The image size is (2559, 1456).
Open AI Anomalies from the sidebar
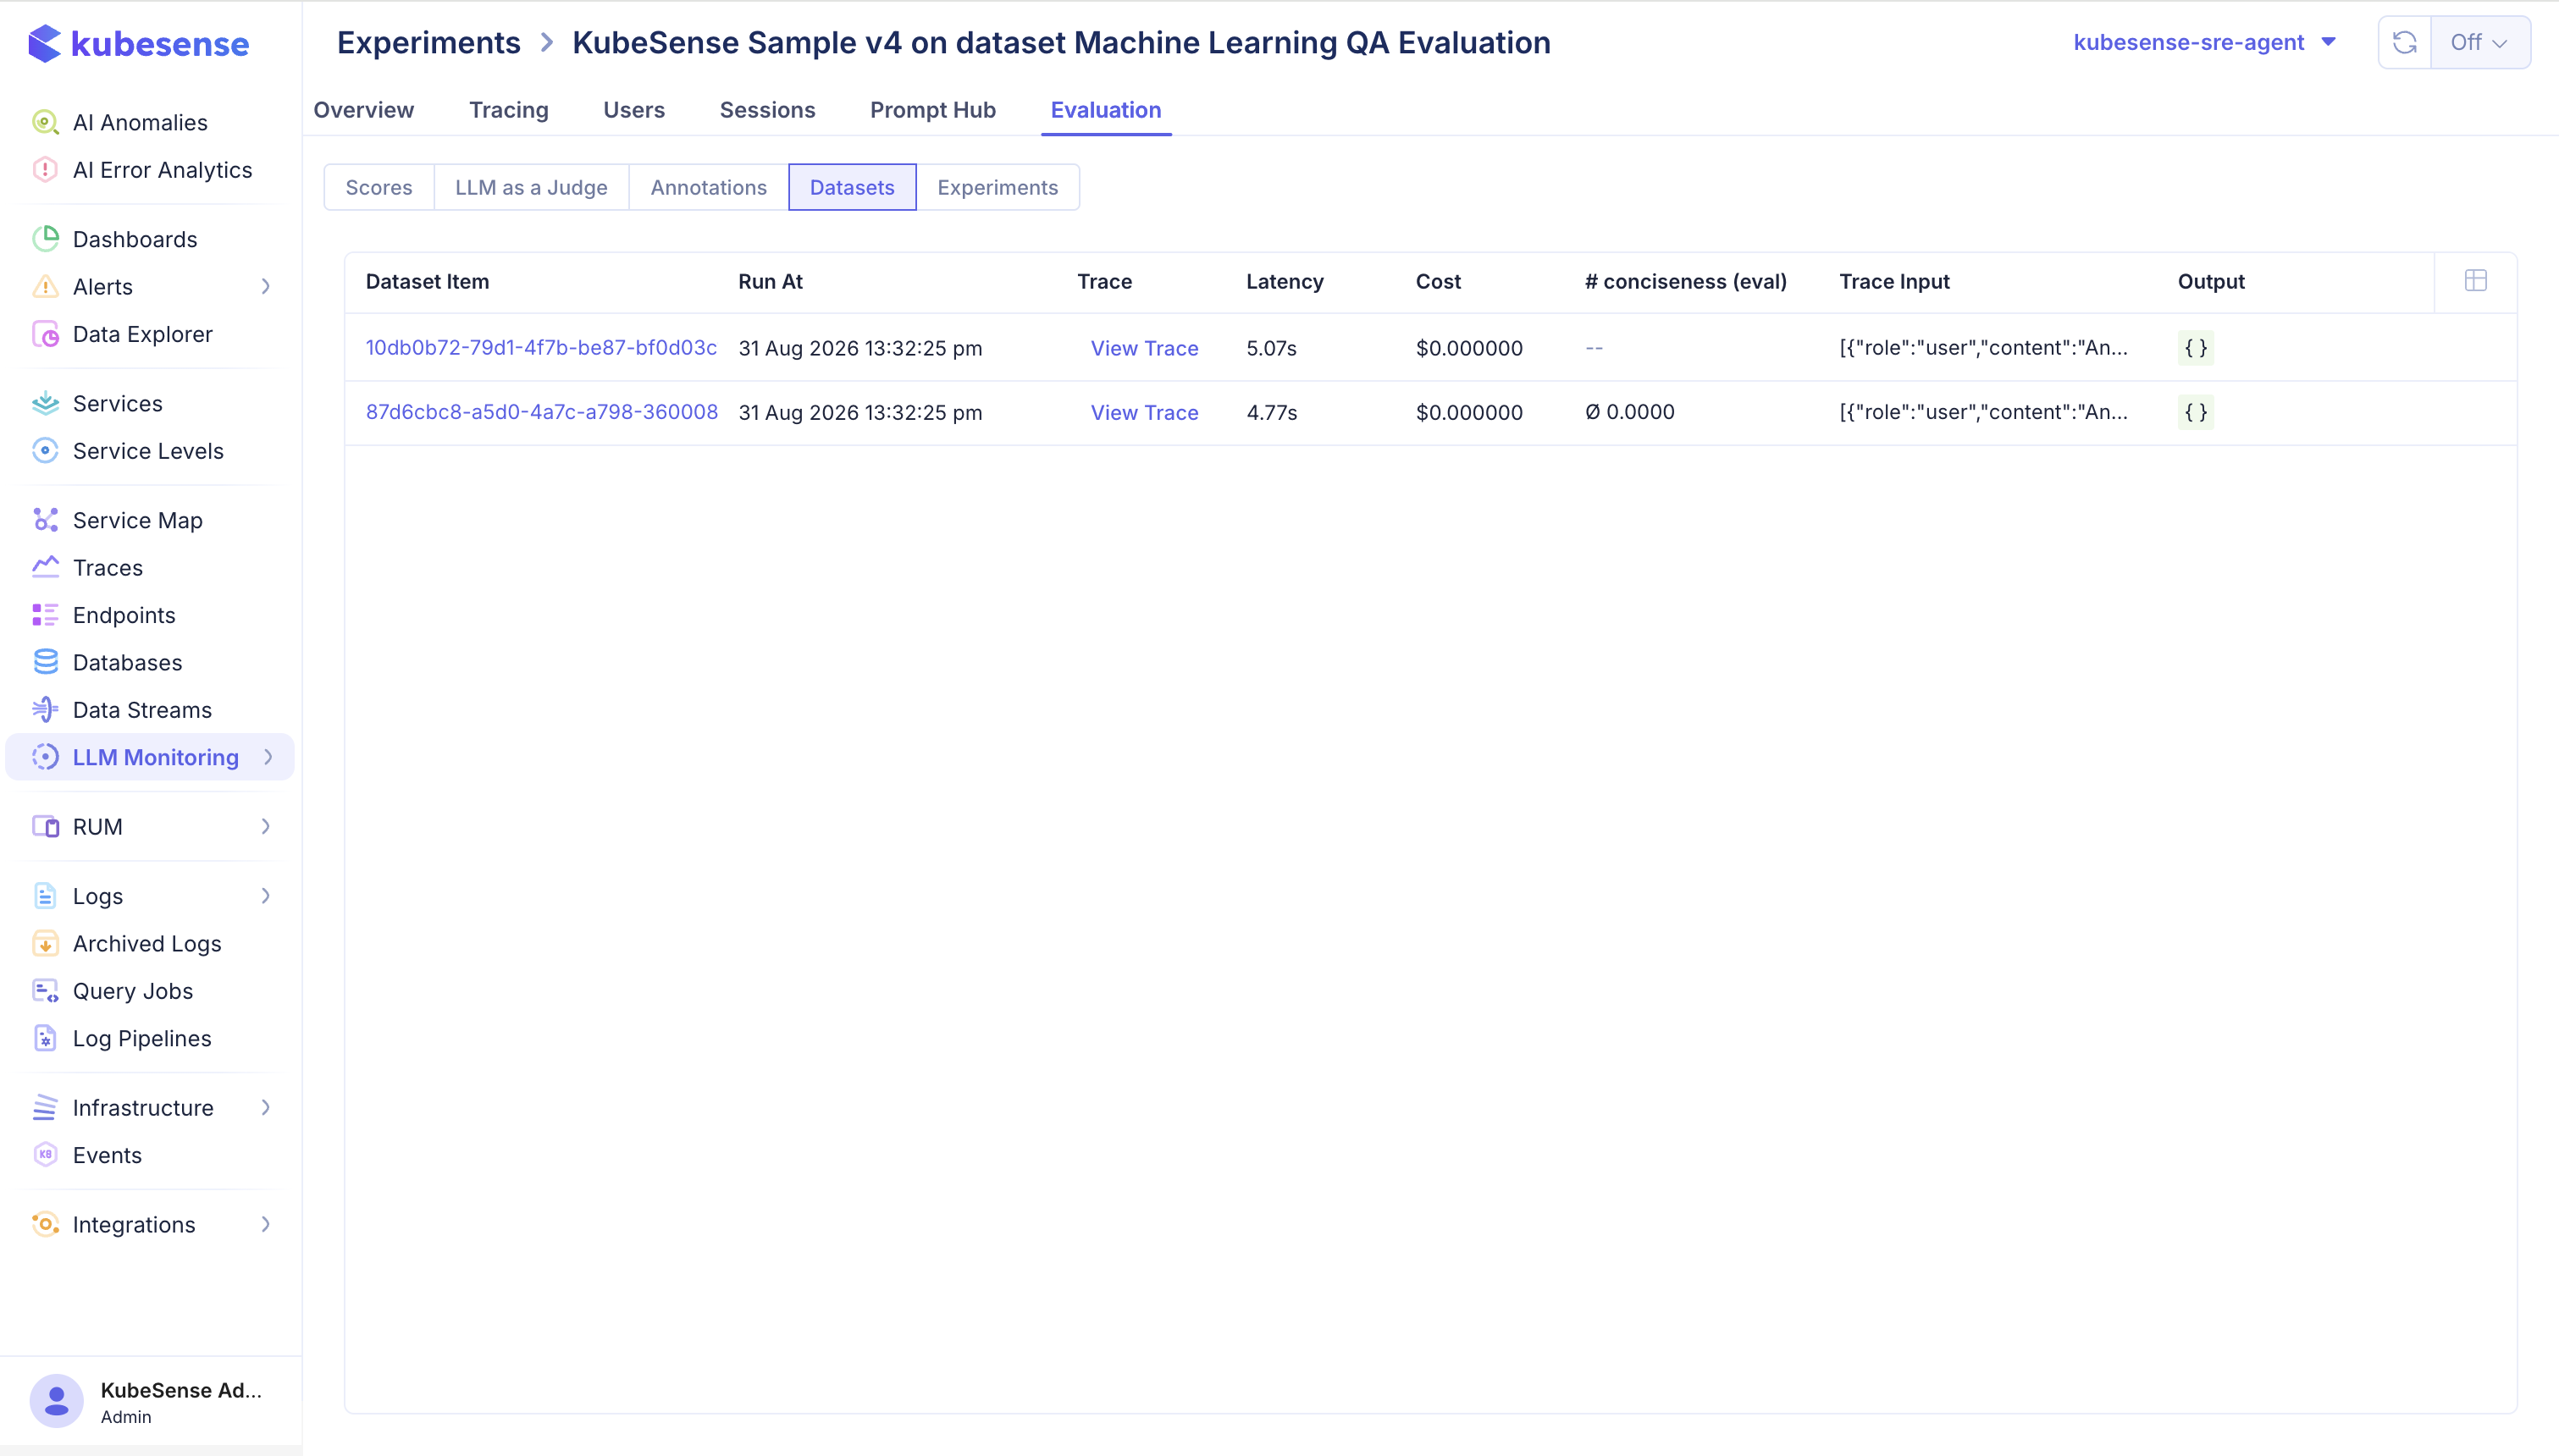click(x=140, y=122)
